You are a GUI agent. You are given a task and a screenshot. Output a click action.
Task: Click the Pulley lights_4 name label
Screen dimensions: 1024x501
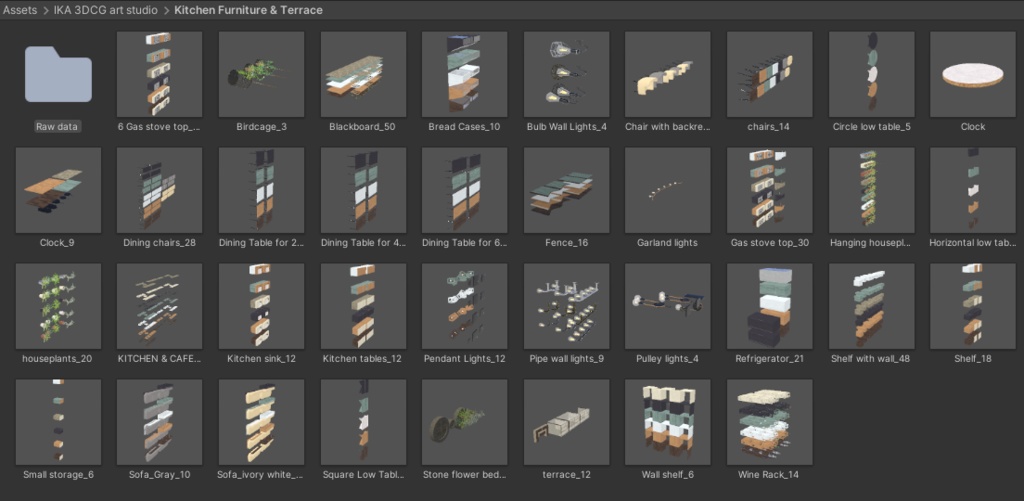point(667,359)
